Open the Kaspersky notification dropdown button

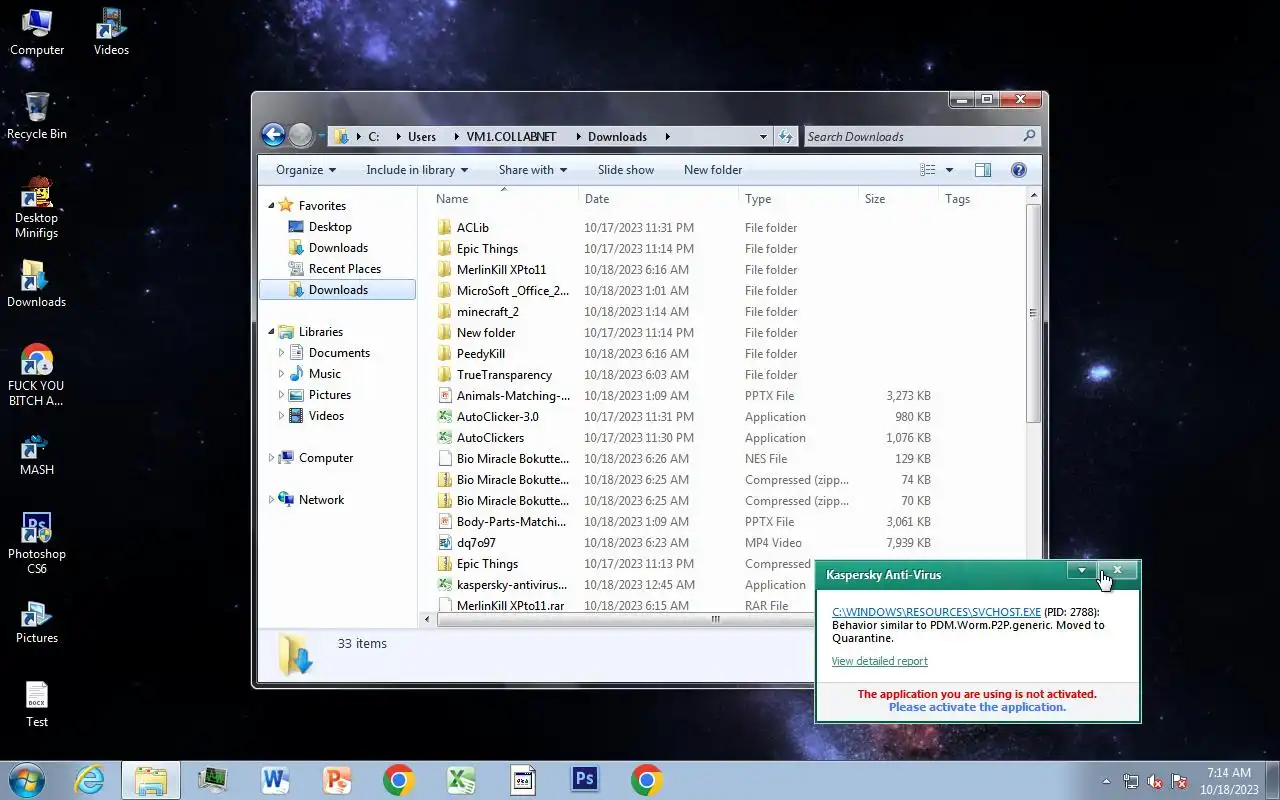pyautogui.click(x=1081, y=571)
